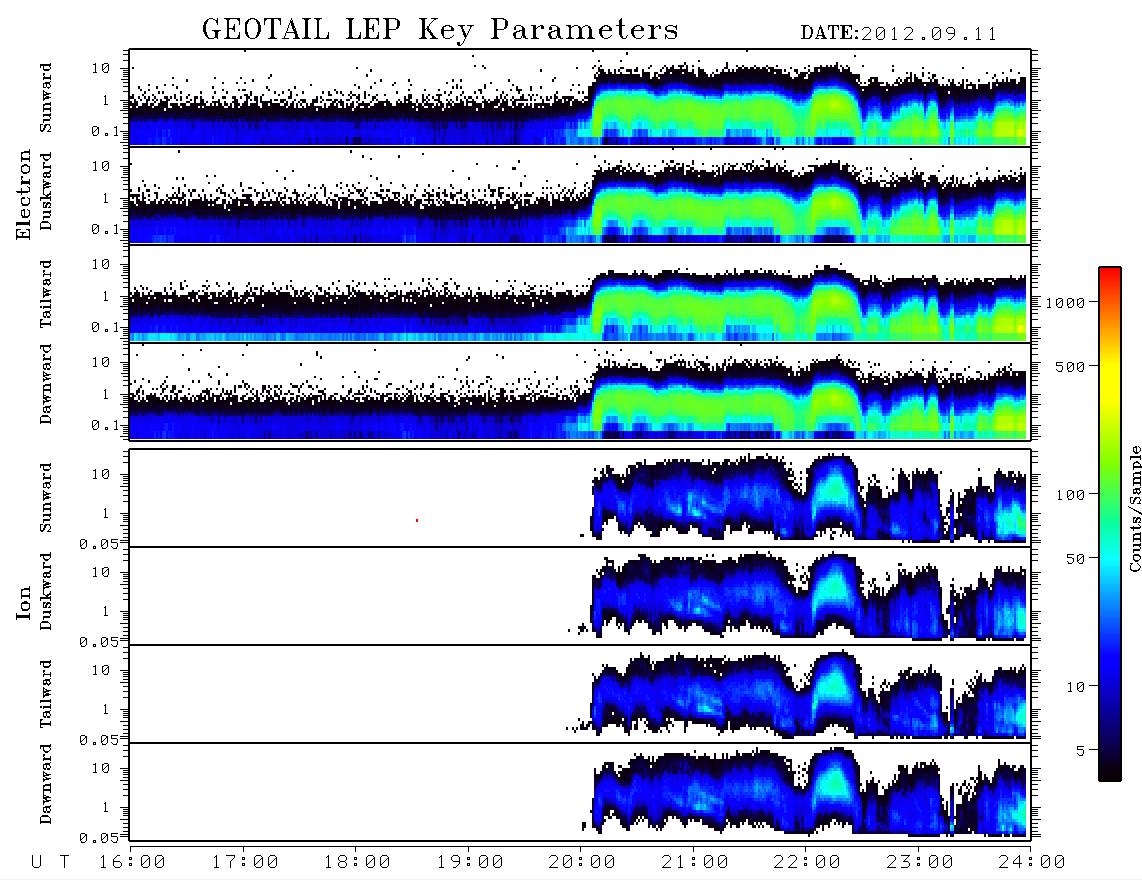Click the '0.1' tick of Electron Sunward panel
The width and height of the screenshot is (1142, 880).
pos(105,131)
